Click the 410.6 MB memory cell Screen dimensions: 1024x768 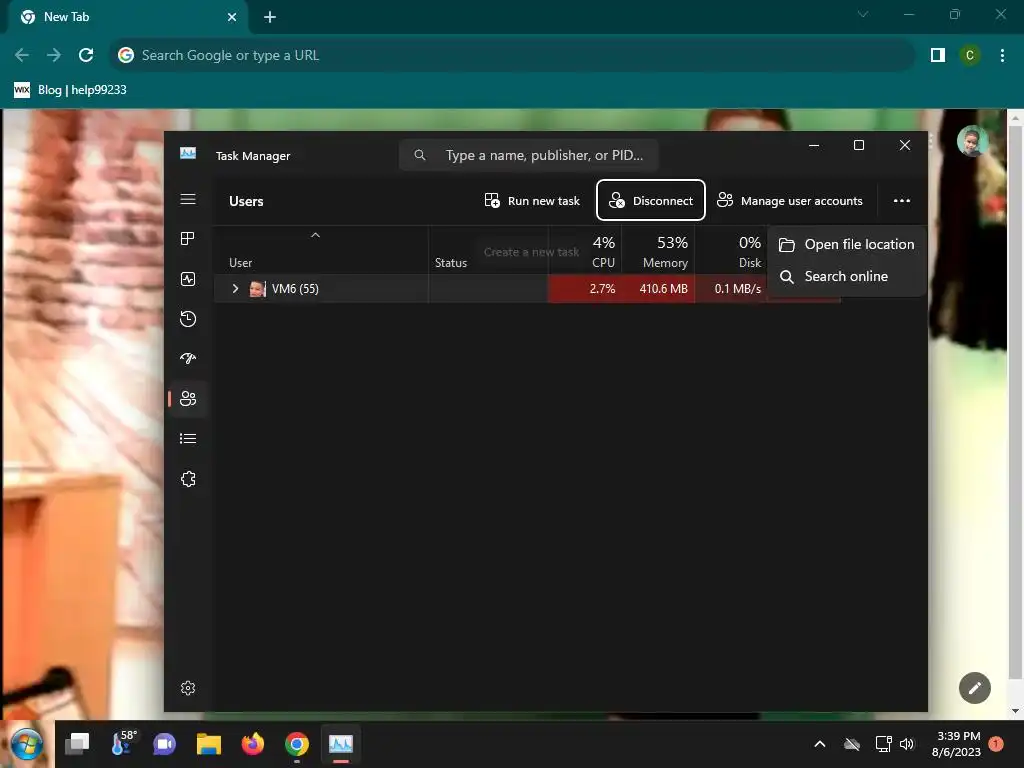pyautogui.click(x=658, y=289)
